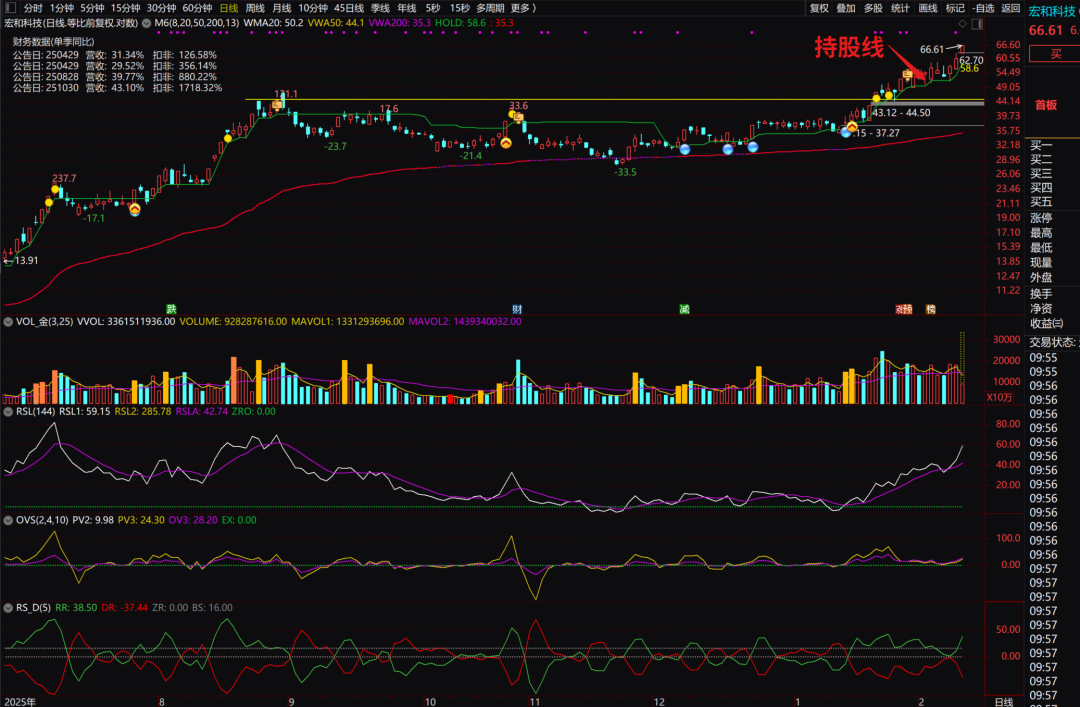This screenshot has width=1080, height=707.
Task: Switch to the 30分钟 period tab
Action: click(x=161, y=8)
